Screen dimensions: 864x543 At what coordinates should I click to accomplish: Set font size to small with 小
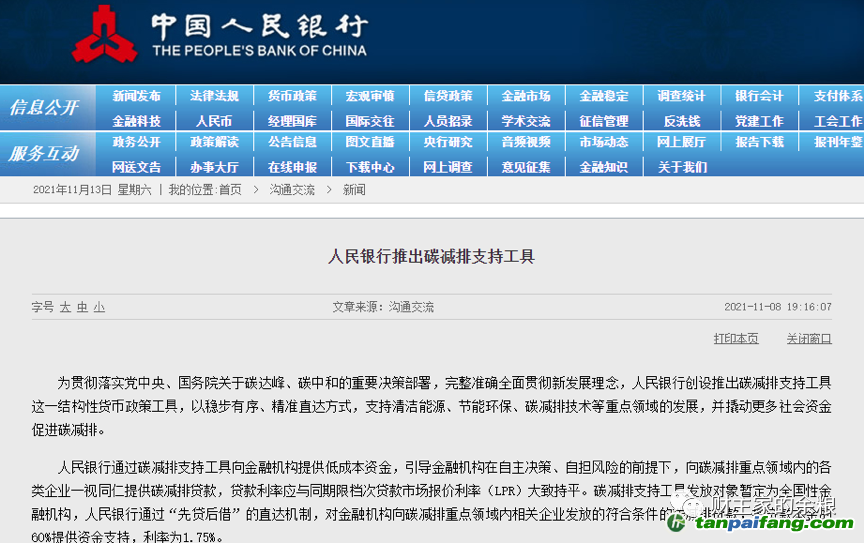pos(99,307)
